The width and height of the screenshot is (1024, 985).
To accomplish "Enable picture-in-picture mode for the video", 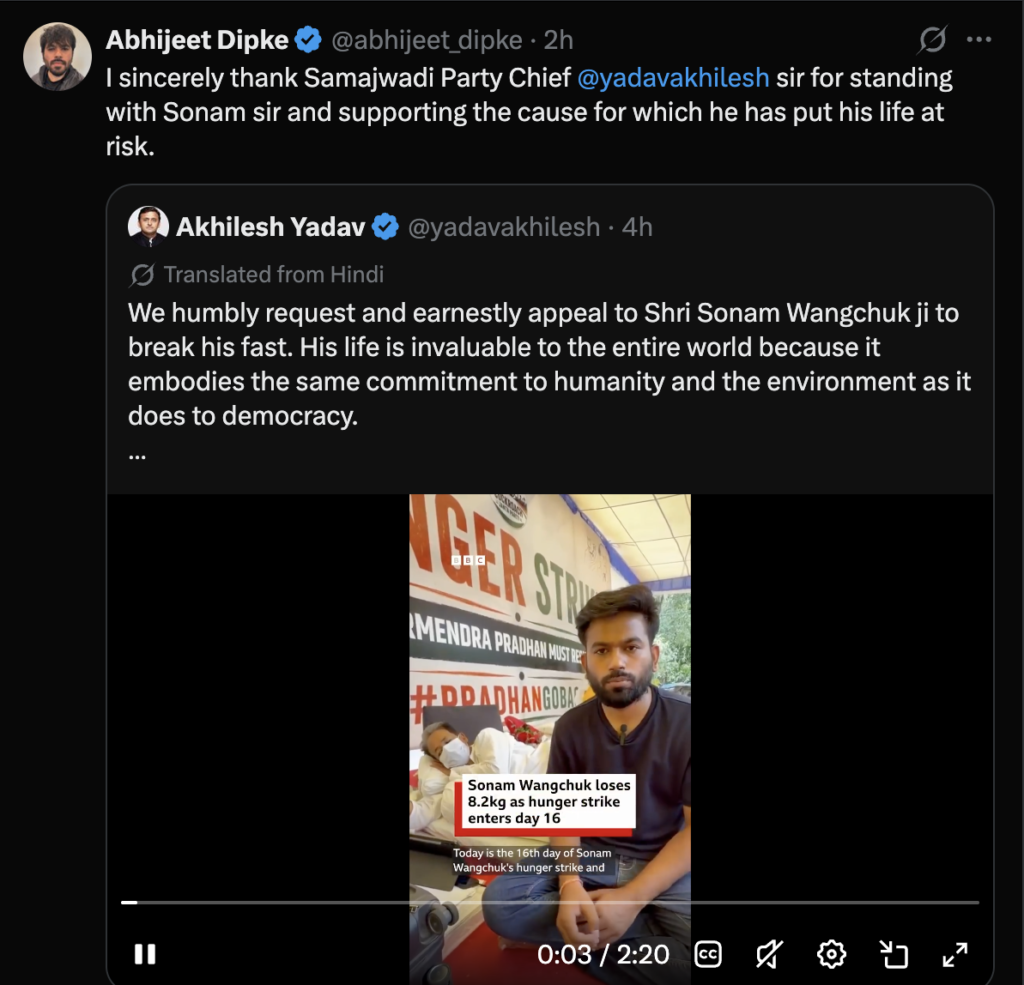I will tap(893, 954).
